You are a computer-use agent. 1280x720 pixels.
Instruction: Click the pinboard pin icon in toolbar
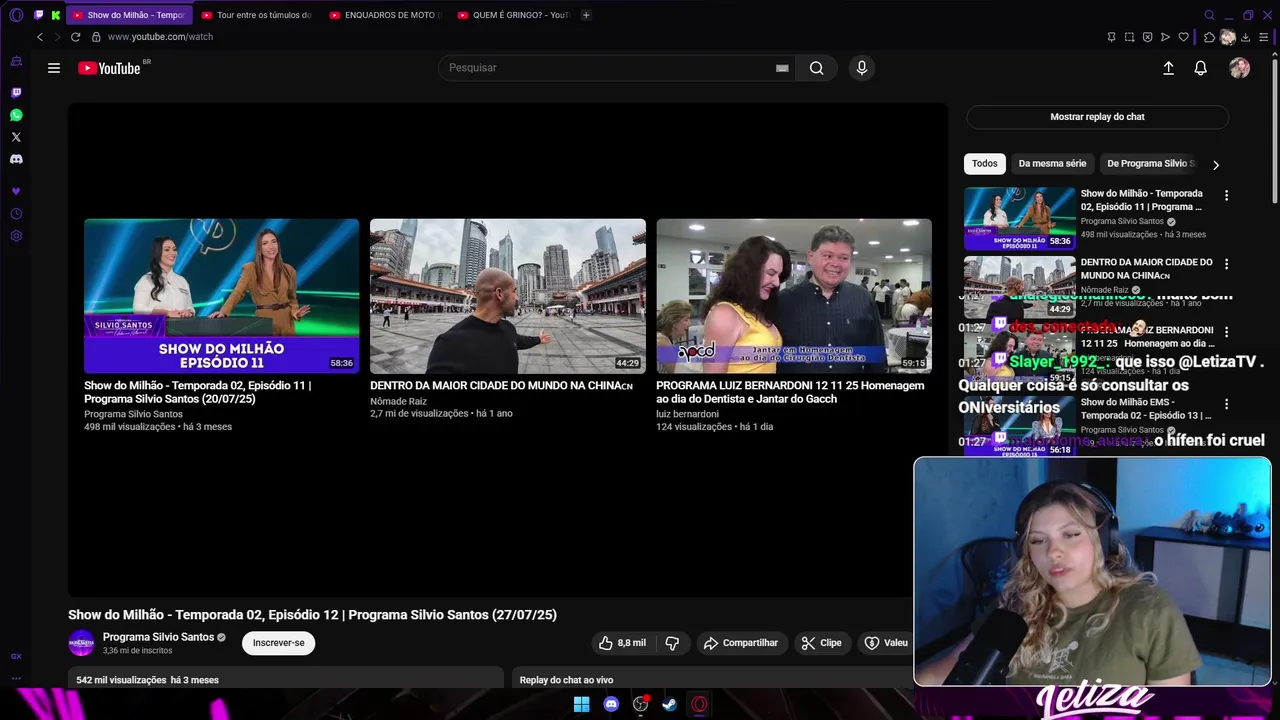tap(1111, 37)
